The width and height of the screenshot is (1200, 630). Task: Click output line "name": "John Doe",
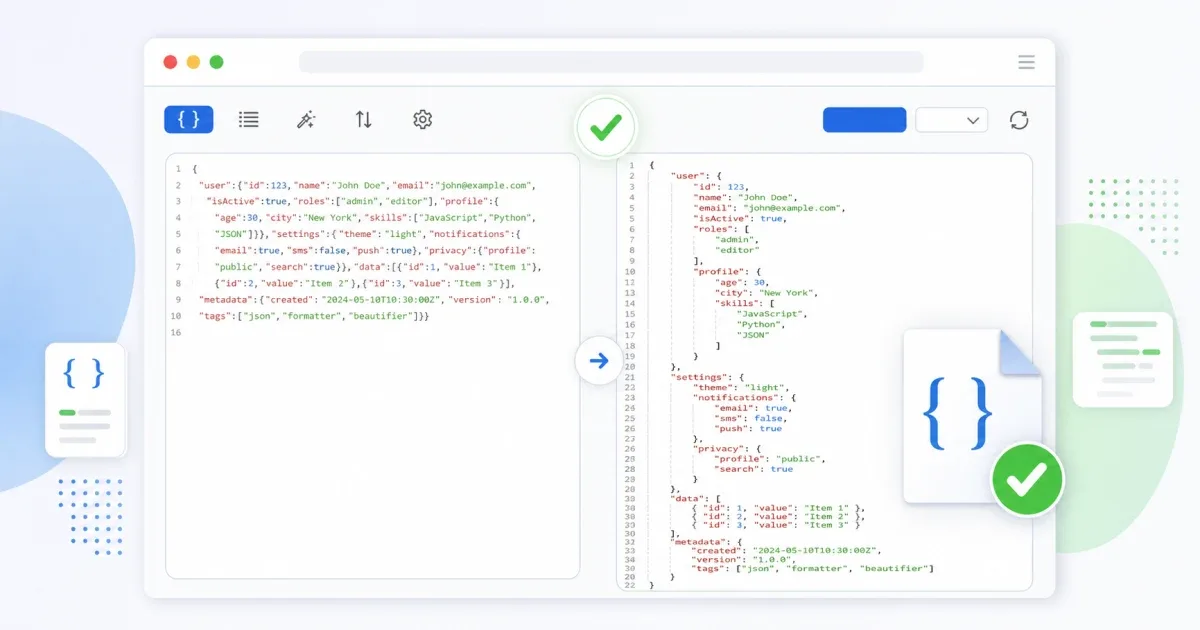pos(743,197)
